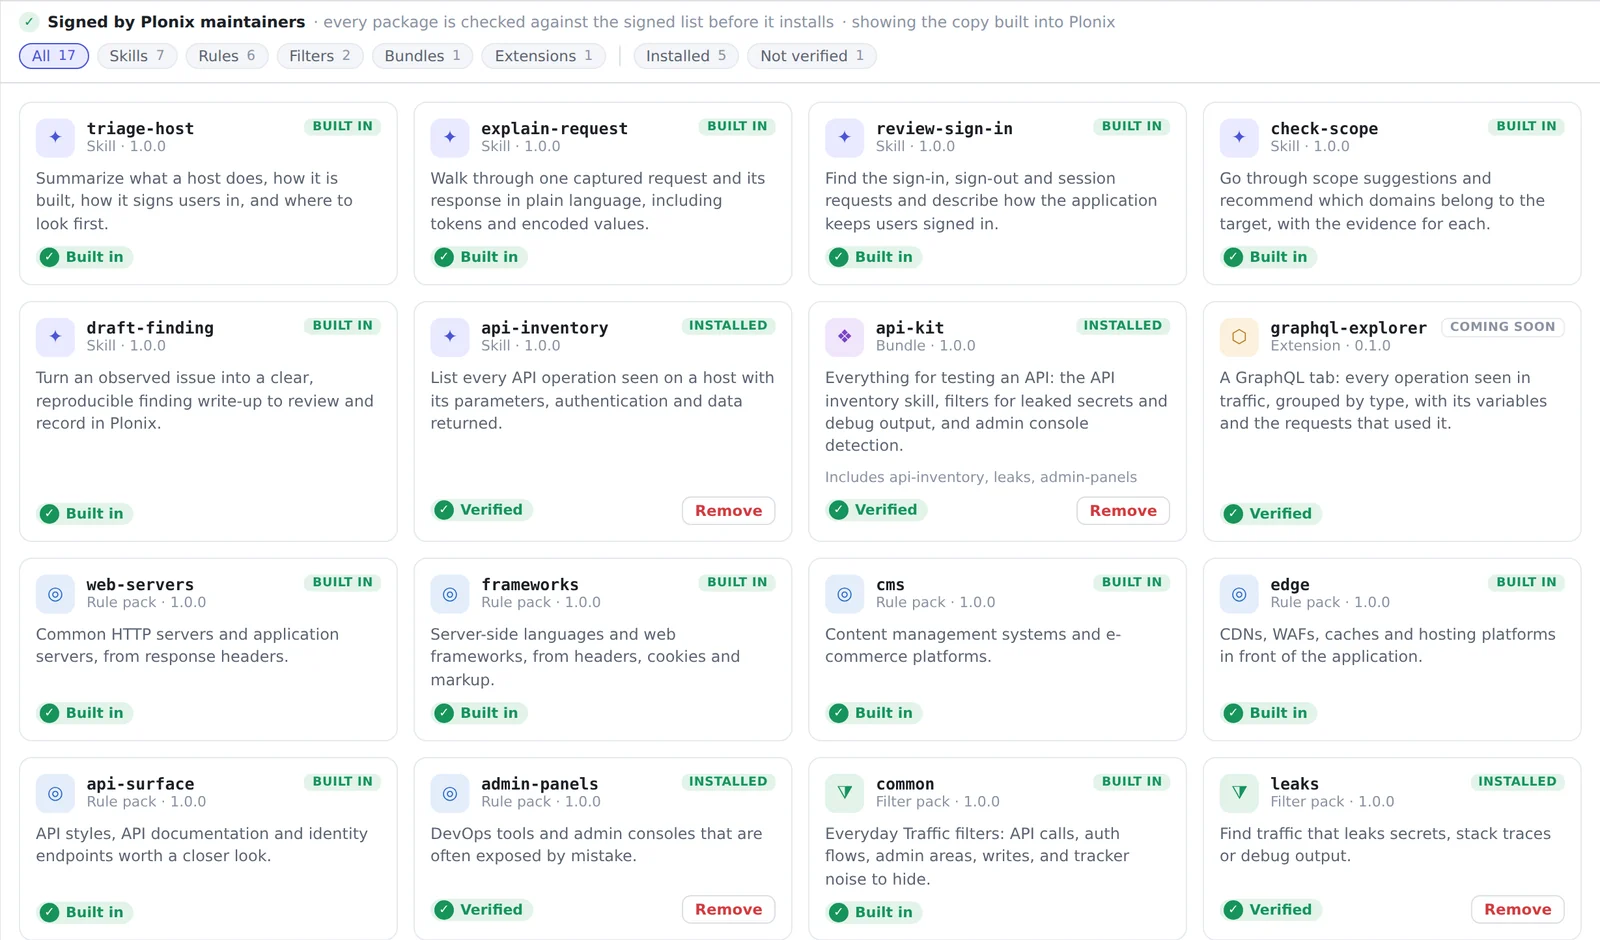Click the BUILT IN tag on frameworks
Screen dimensions: 1600x940
[738, 582]
